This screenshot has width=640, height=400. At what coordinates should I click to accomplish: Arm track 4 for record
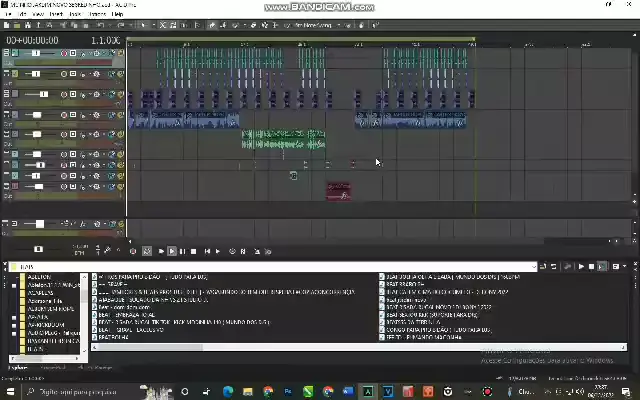coord(64,115)
